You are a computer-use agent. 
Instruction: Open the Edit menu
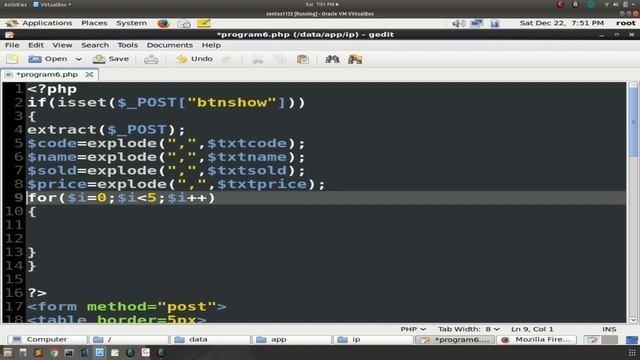point(36,45)
